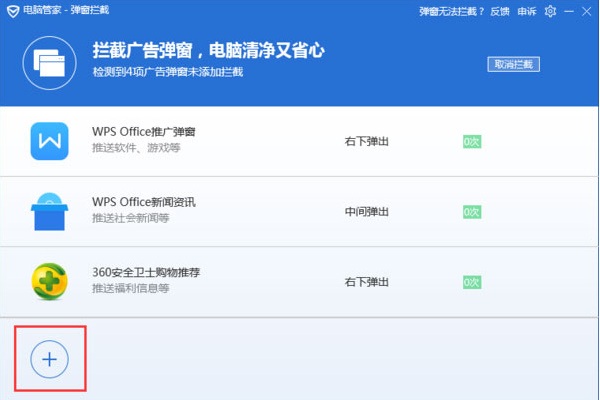Click 中间弹出 text in news row
Viewport: 600px width, 400px height.
click(367, 212)
